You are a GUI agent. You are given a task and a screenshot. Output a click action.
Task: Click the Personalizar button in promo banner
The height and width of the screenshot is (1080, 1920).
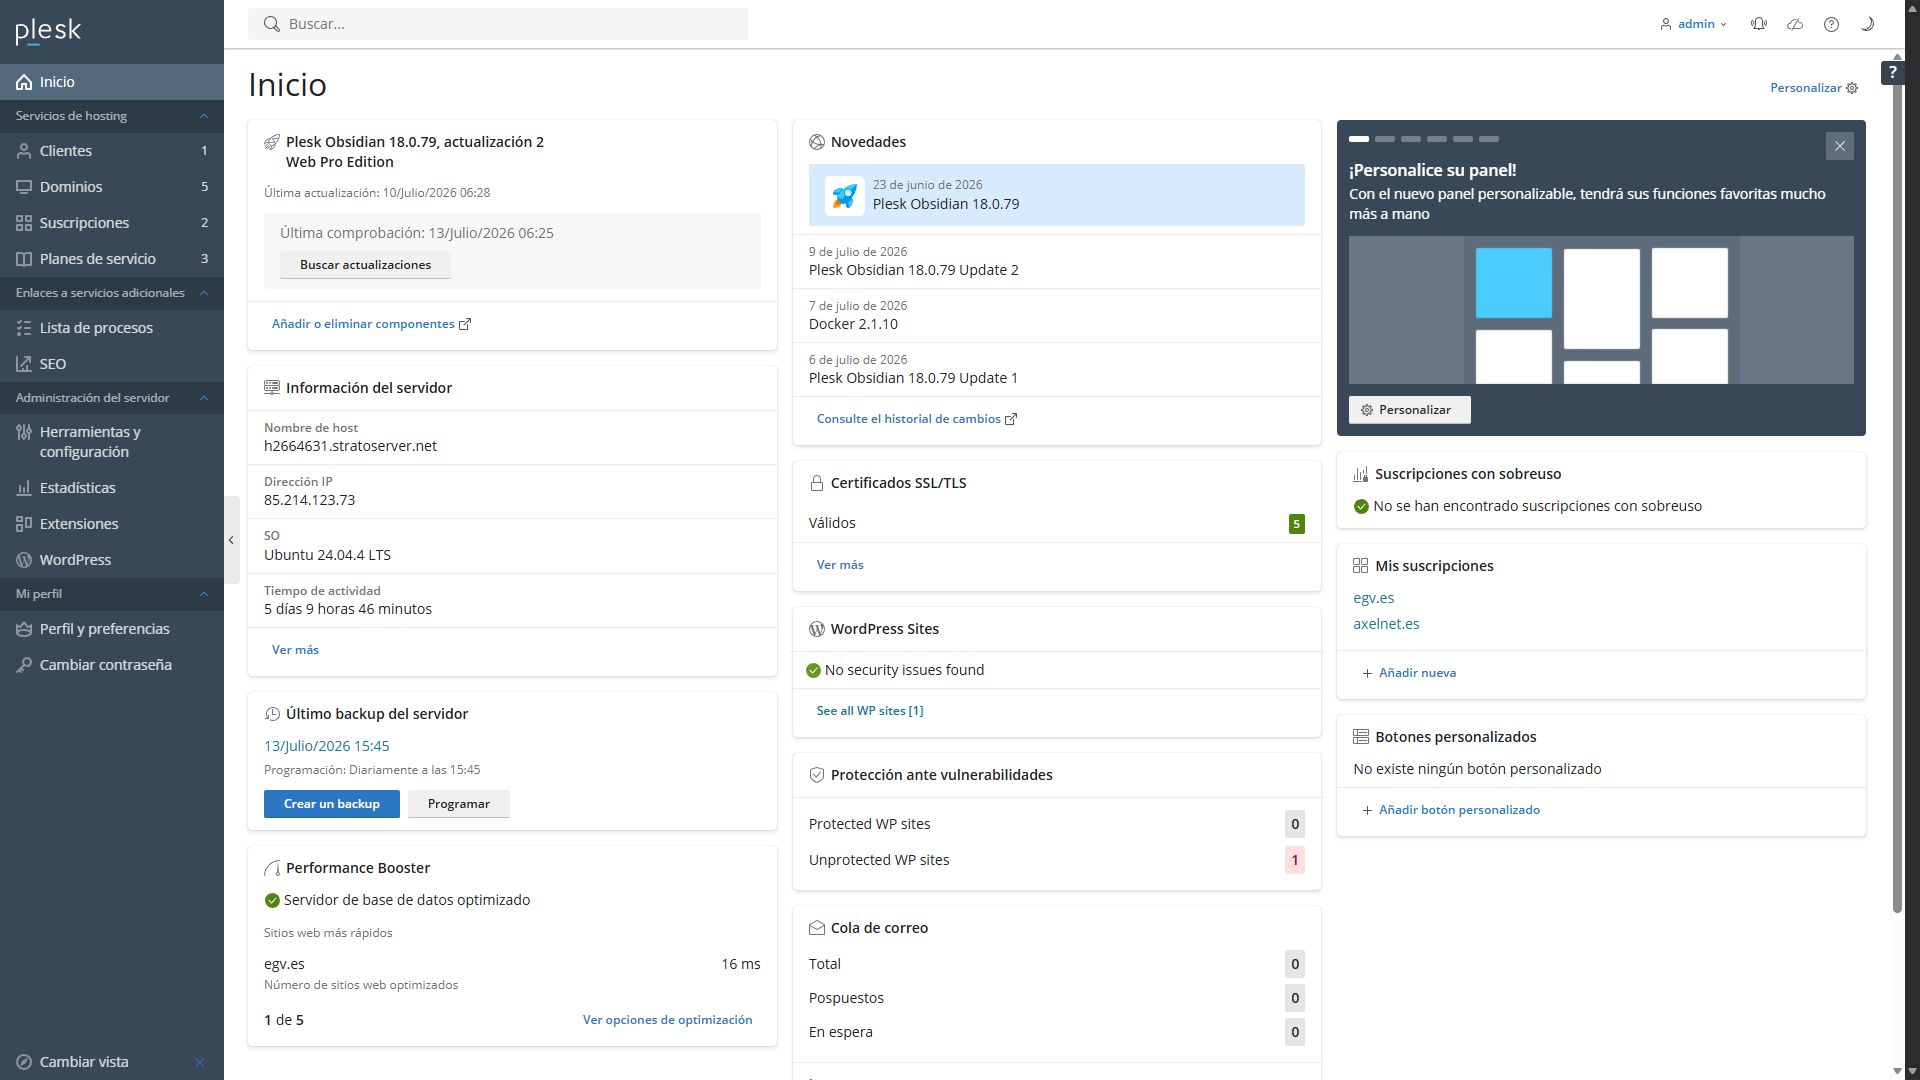pyautogui.click(x=1409, y=410)
